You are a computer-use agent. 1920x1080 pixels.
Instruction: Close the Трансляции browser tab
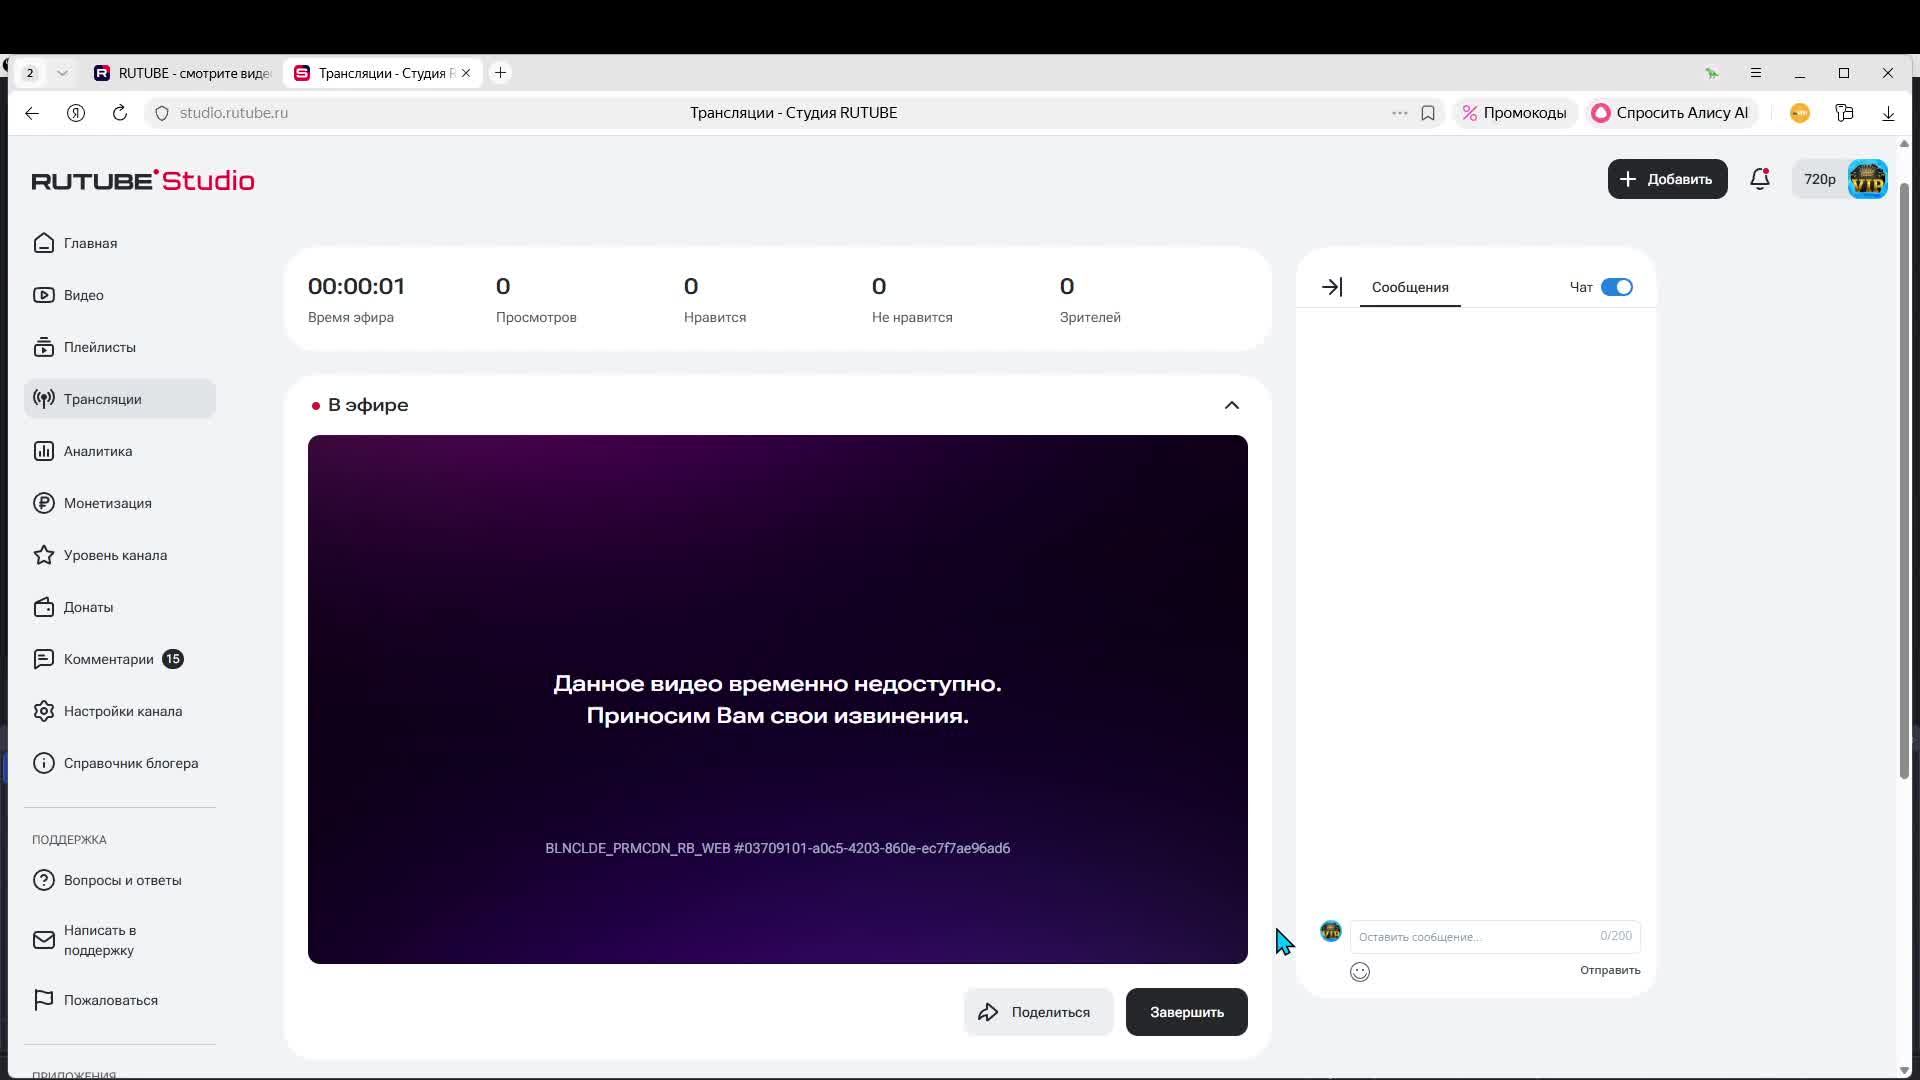pos(466,73)
